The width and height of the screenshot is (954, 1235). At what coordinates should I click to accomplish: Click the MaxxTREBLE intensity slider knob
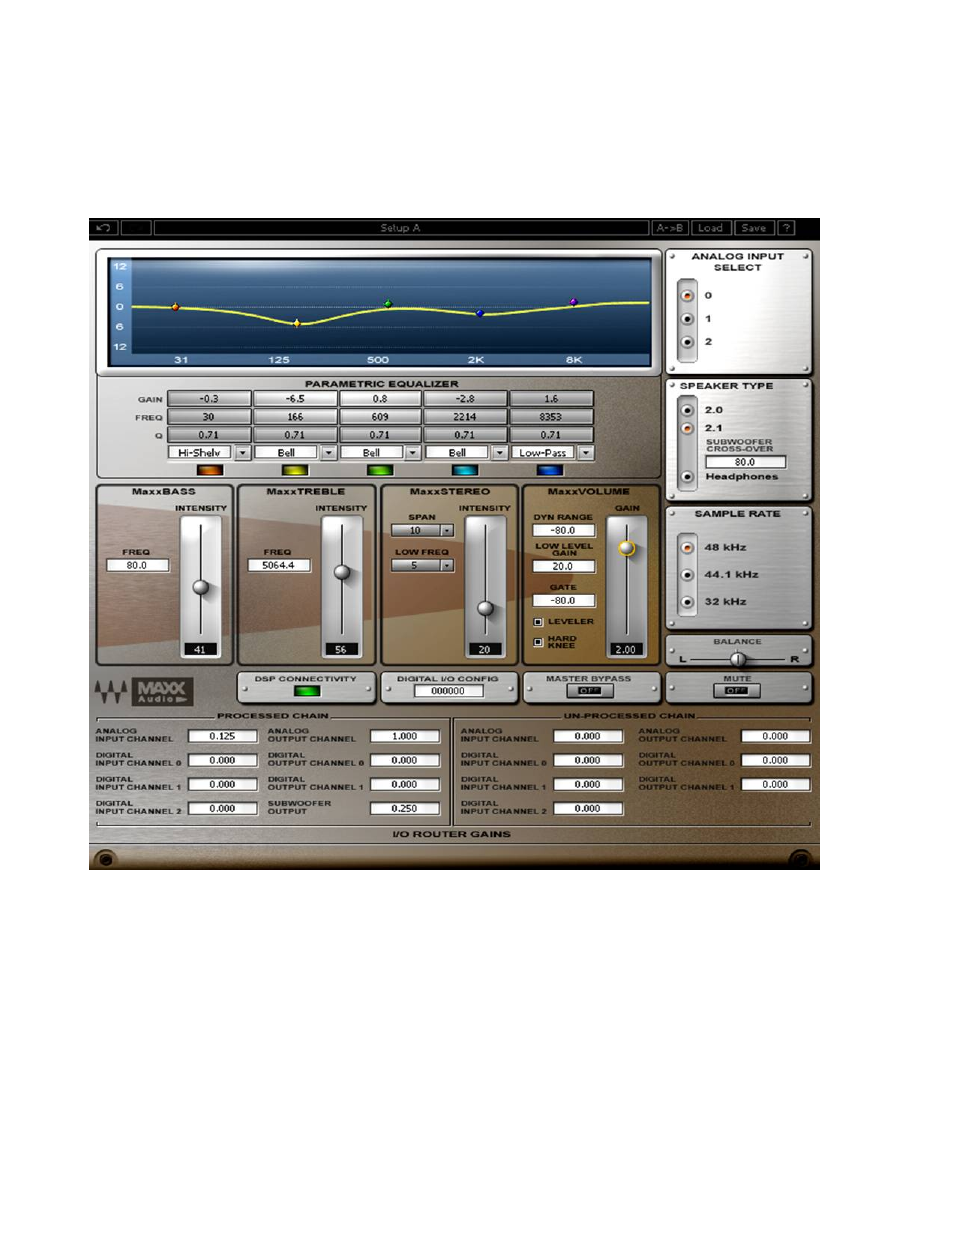(x=342, y=572)
